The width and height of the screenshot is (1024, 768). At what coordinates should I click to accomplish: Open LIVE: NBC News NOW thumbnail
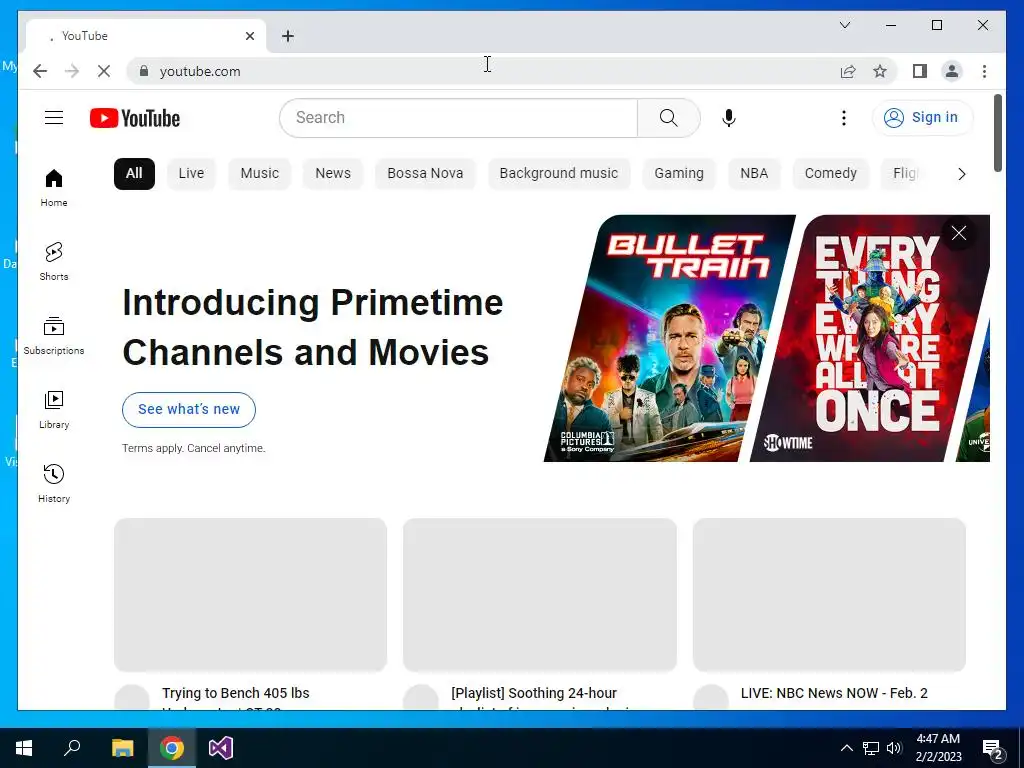[829, 594]
